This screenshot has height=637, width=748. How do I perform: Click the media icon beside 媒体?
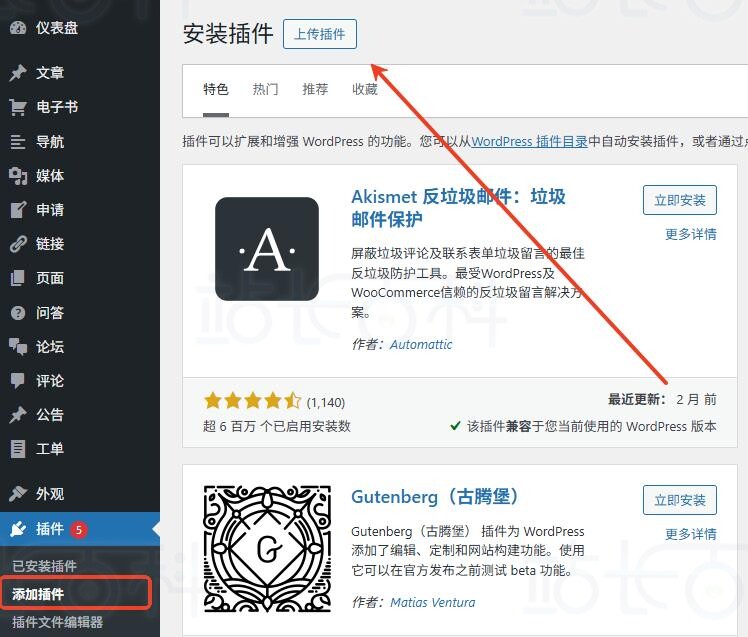(x=18, y=176)
